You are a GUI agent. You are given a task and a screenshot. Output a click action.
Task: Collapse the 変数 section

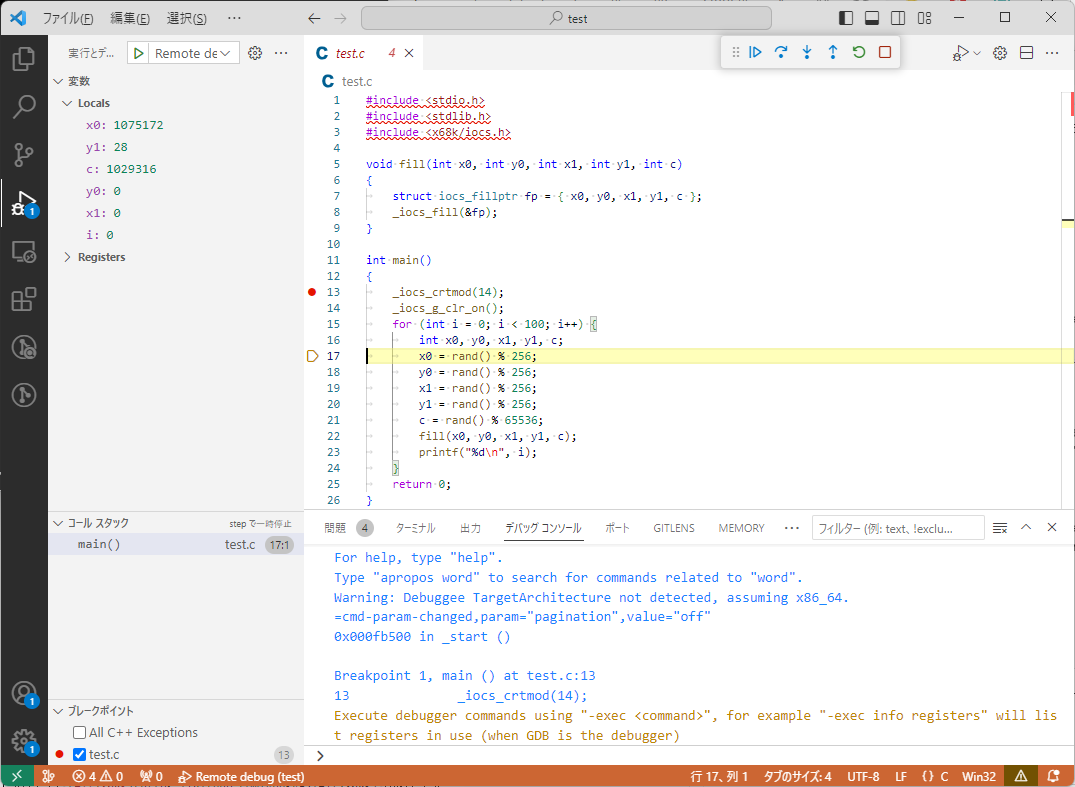tap(58, 81)
